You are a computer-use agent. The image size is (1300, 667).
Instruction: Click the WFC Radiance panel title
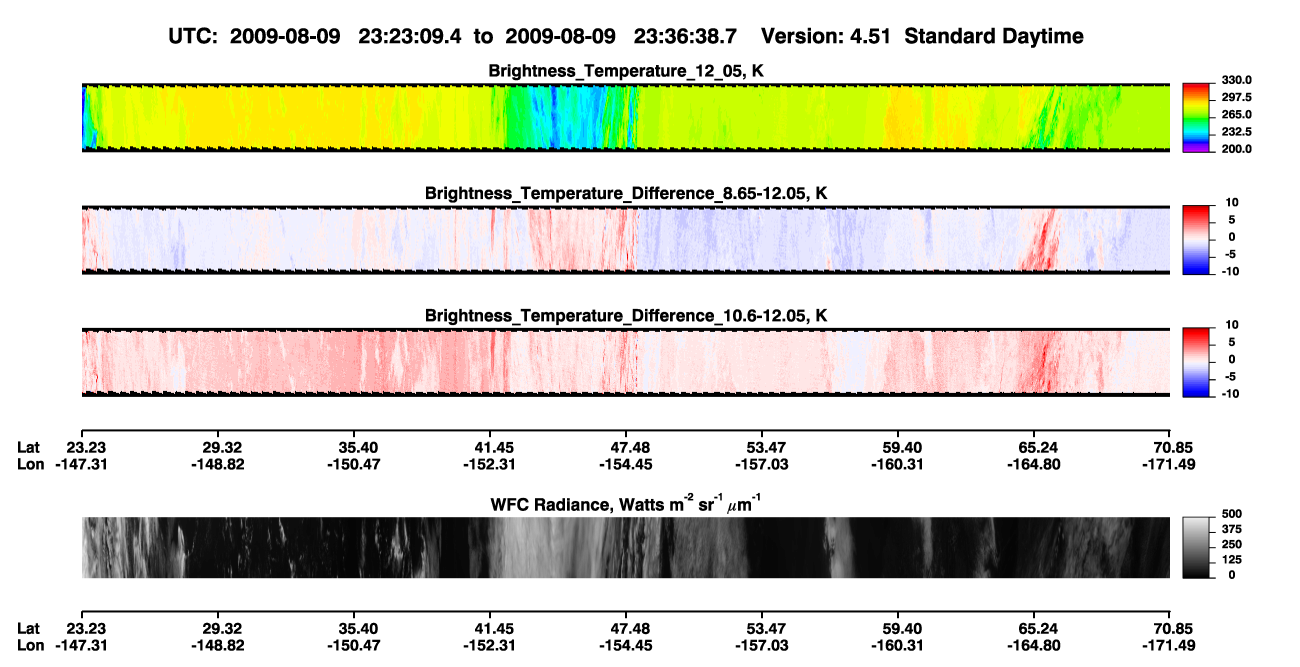click(x=626, y=503)
